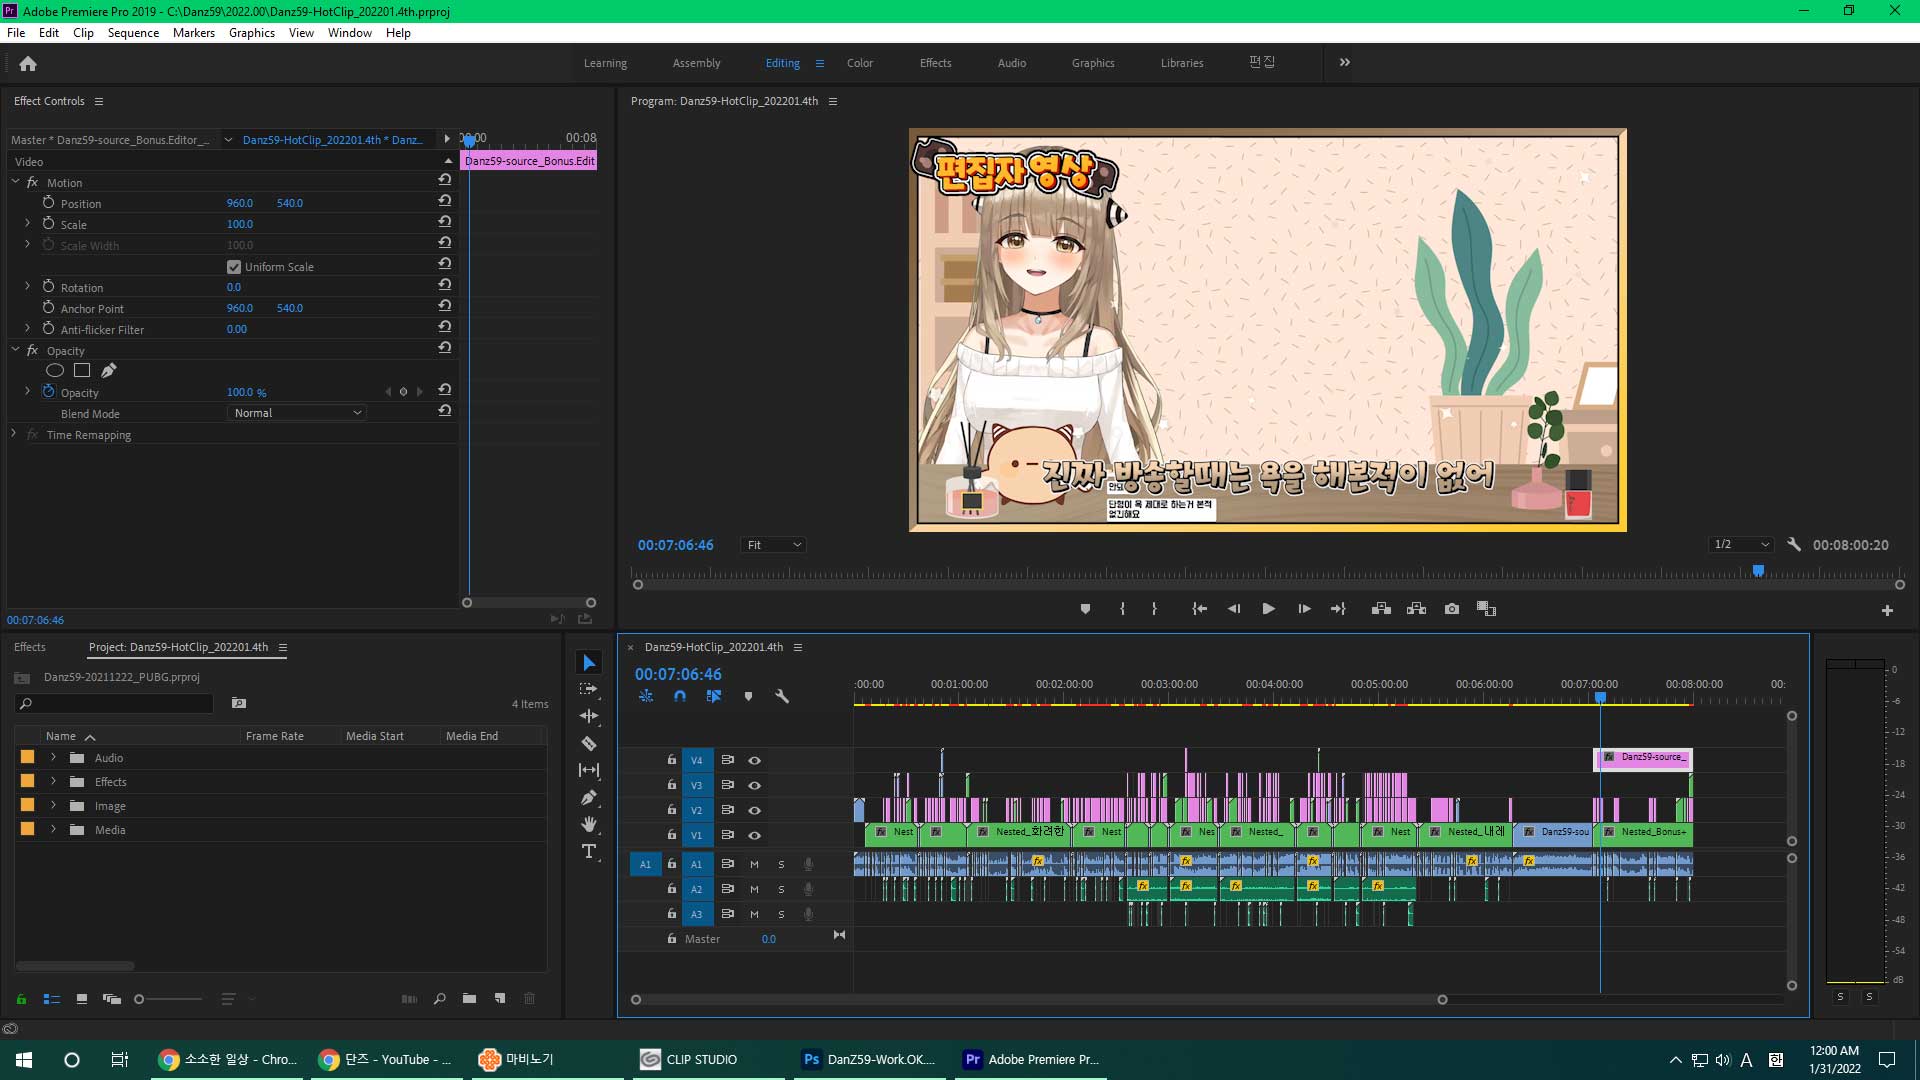Click Mark In bracket button

coord(1122,609)
